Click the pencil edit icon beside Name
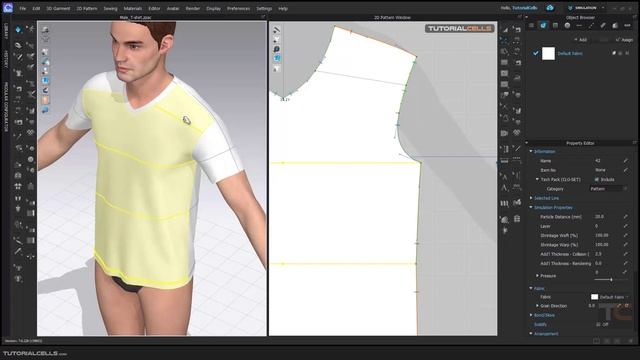640x360 pixels. click(x=625, y=161)
